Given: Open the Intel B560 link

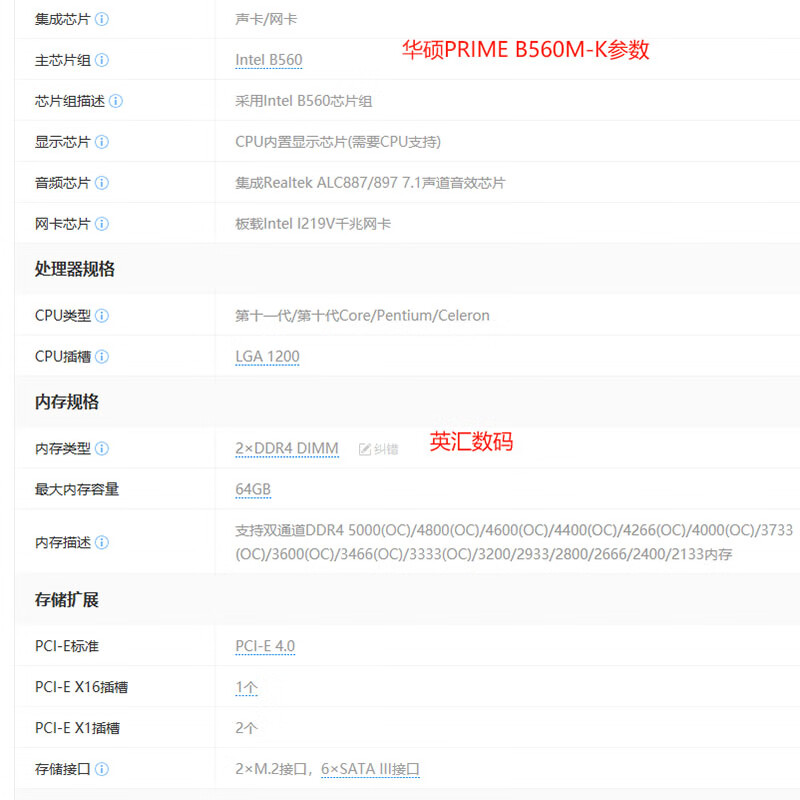Looking at the screenshot, I should tap(269, 60).
